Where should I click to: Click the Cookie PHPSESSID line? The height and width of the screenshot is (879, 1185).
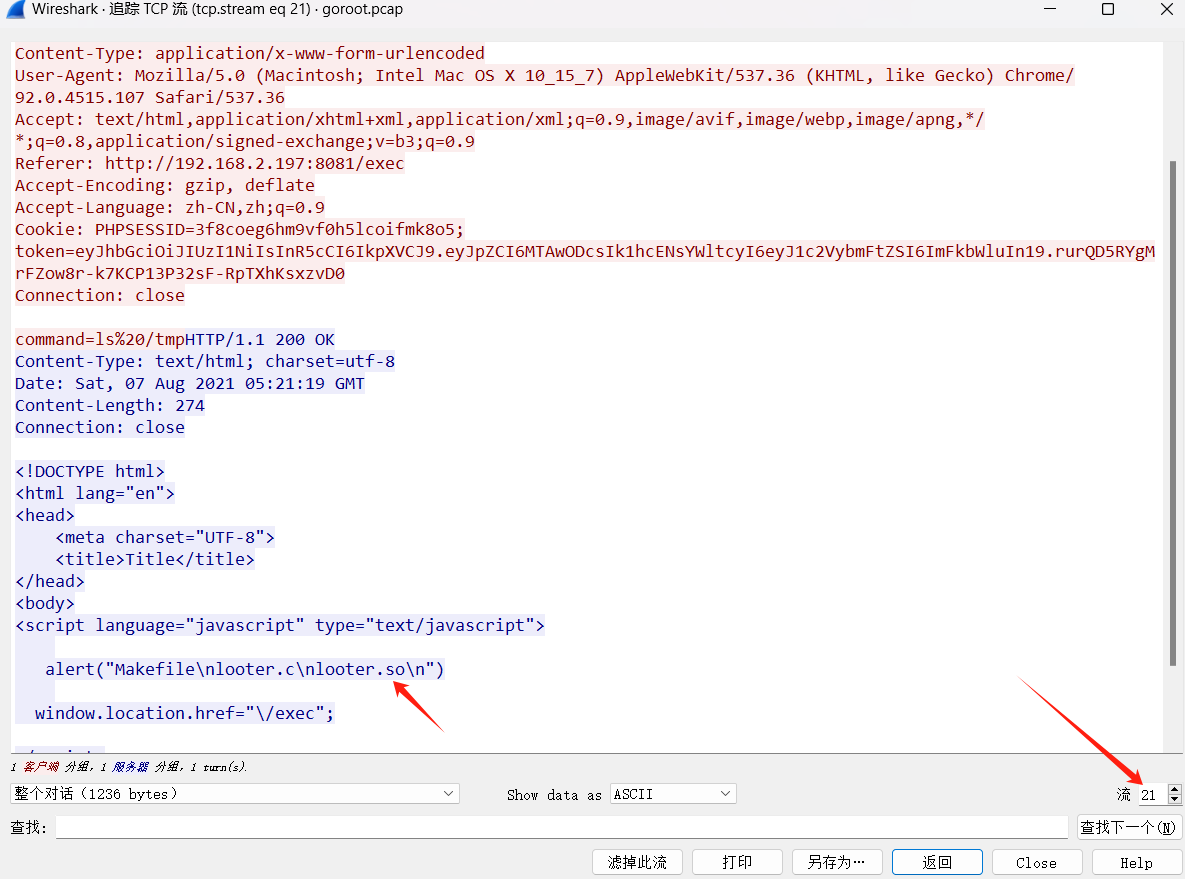tap(240, 229)
